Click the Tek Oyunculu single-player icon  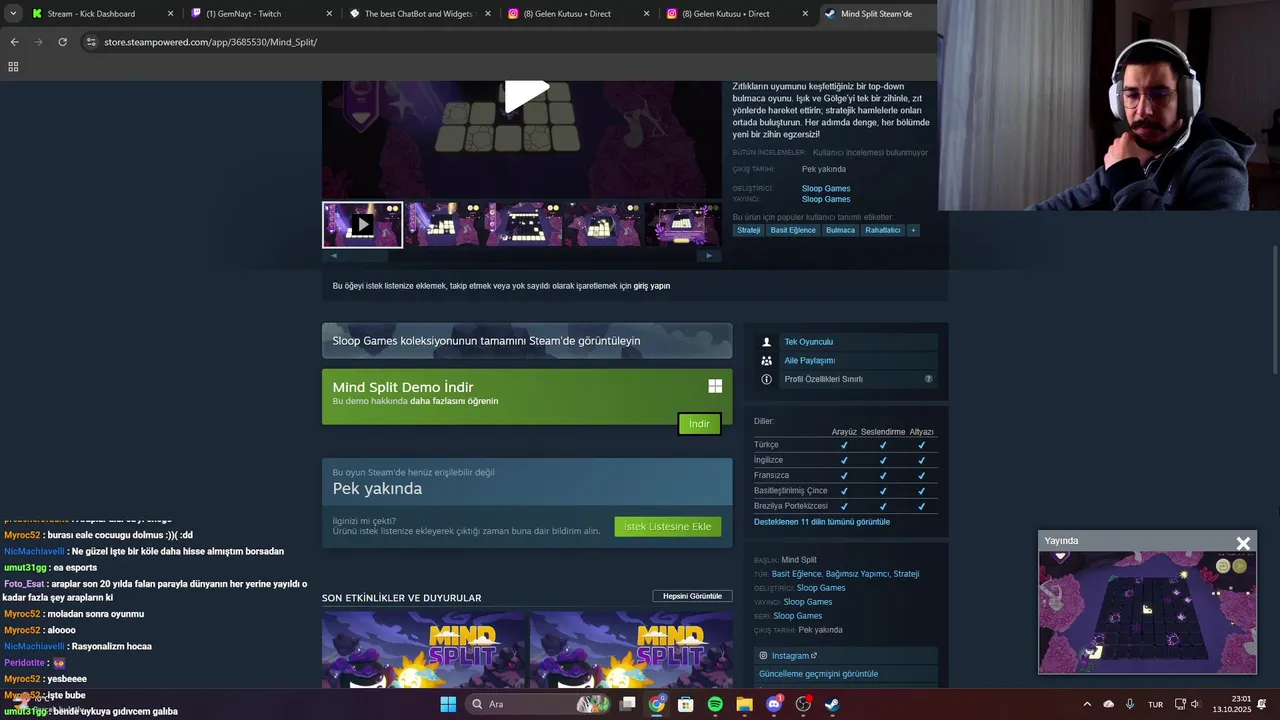tap(767, 342)
